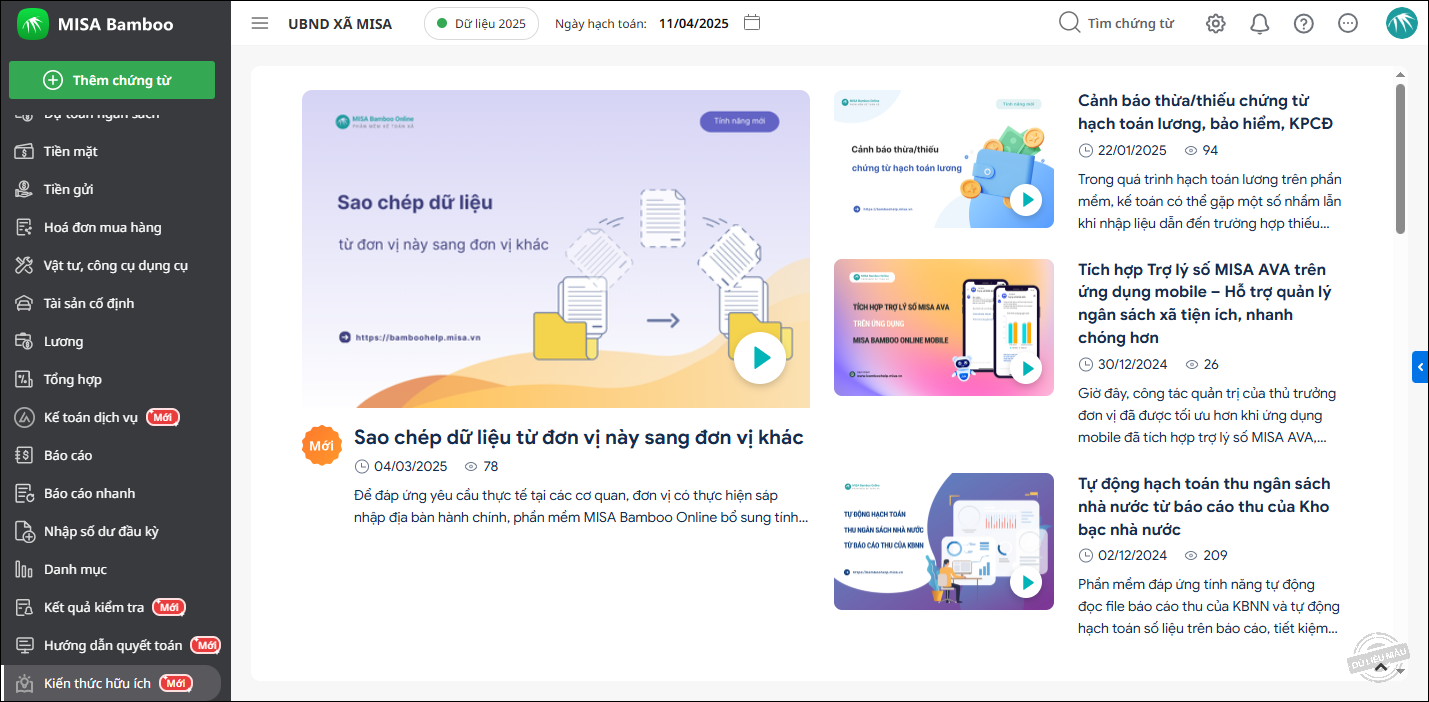Click the 02/12/2024 article date
The image size is (1429, 702).
(1132, 555)
